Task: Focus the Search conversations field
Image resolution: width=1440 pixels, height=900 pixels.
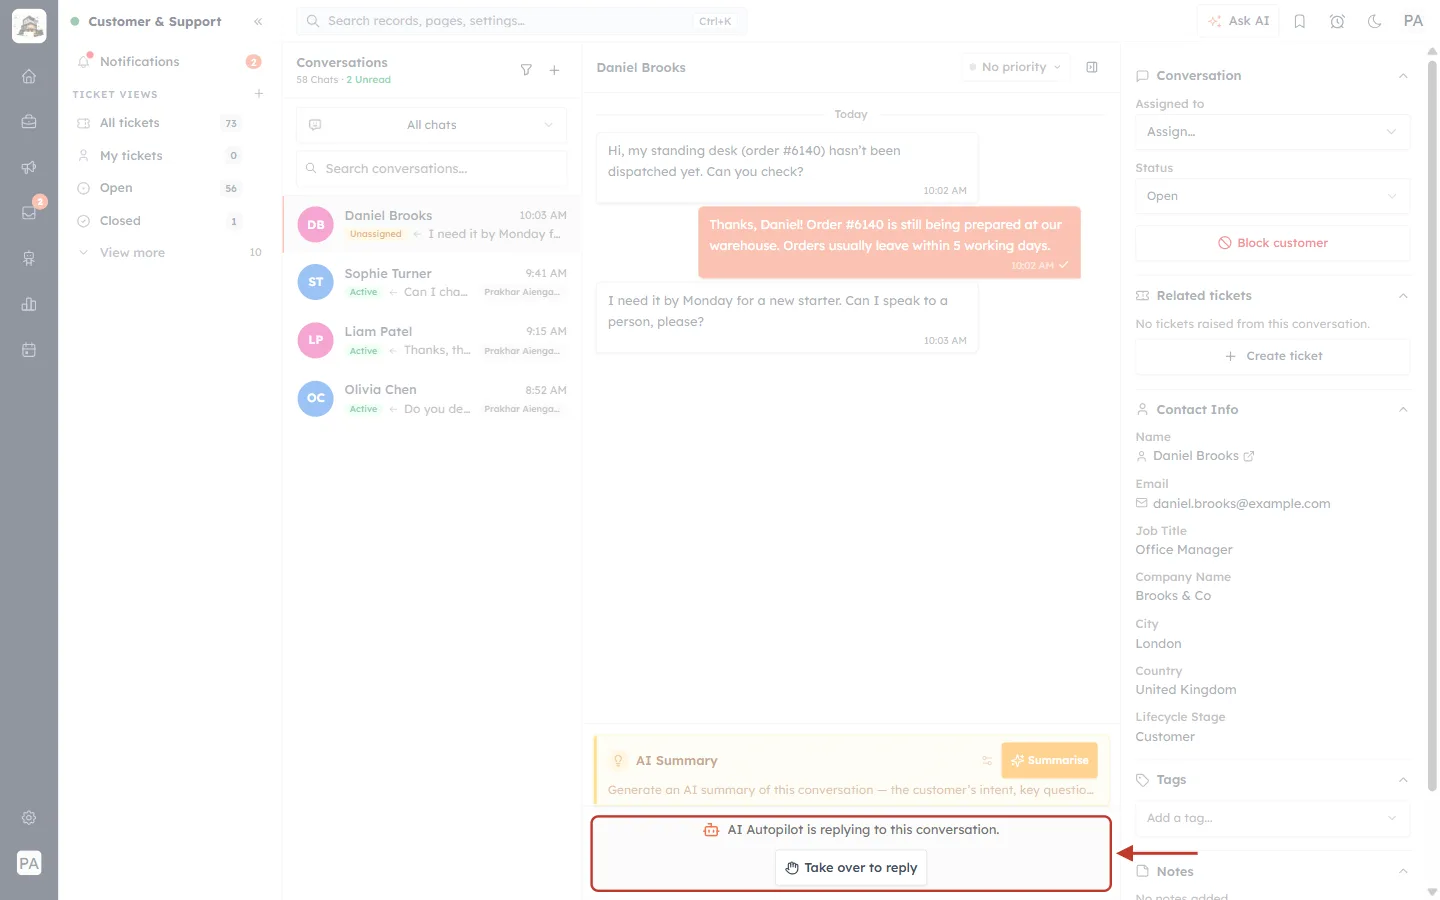Action: click(431, 169)
